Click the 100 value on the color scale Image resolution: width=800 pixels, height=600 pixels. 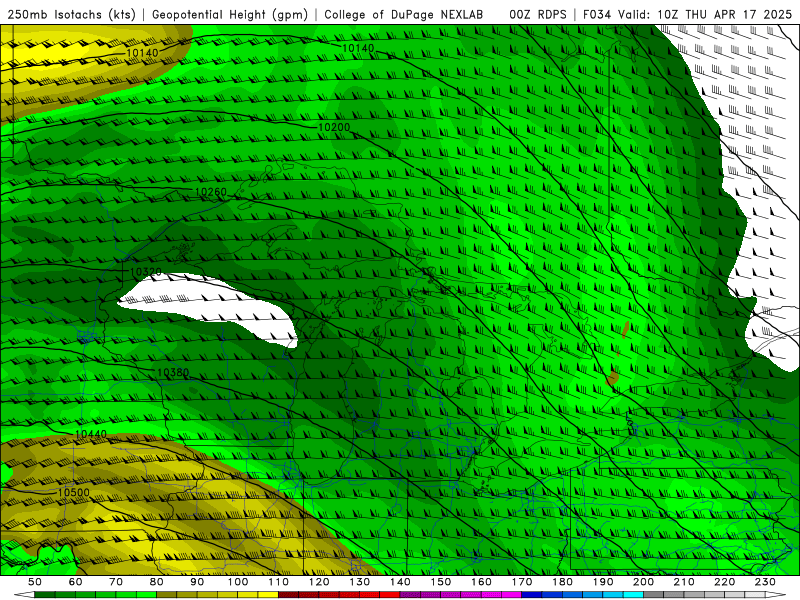click(x=238, y=582)
